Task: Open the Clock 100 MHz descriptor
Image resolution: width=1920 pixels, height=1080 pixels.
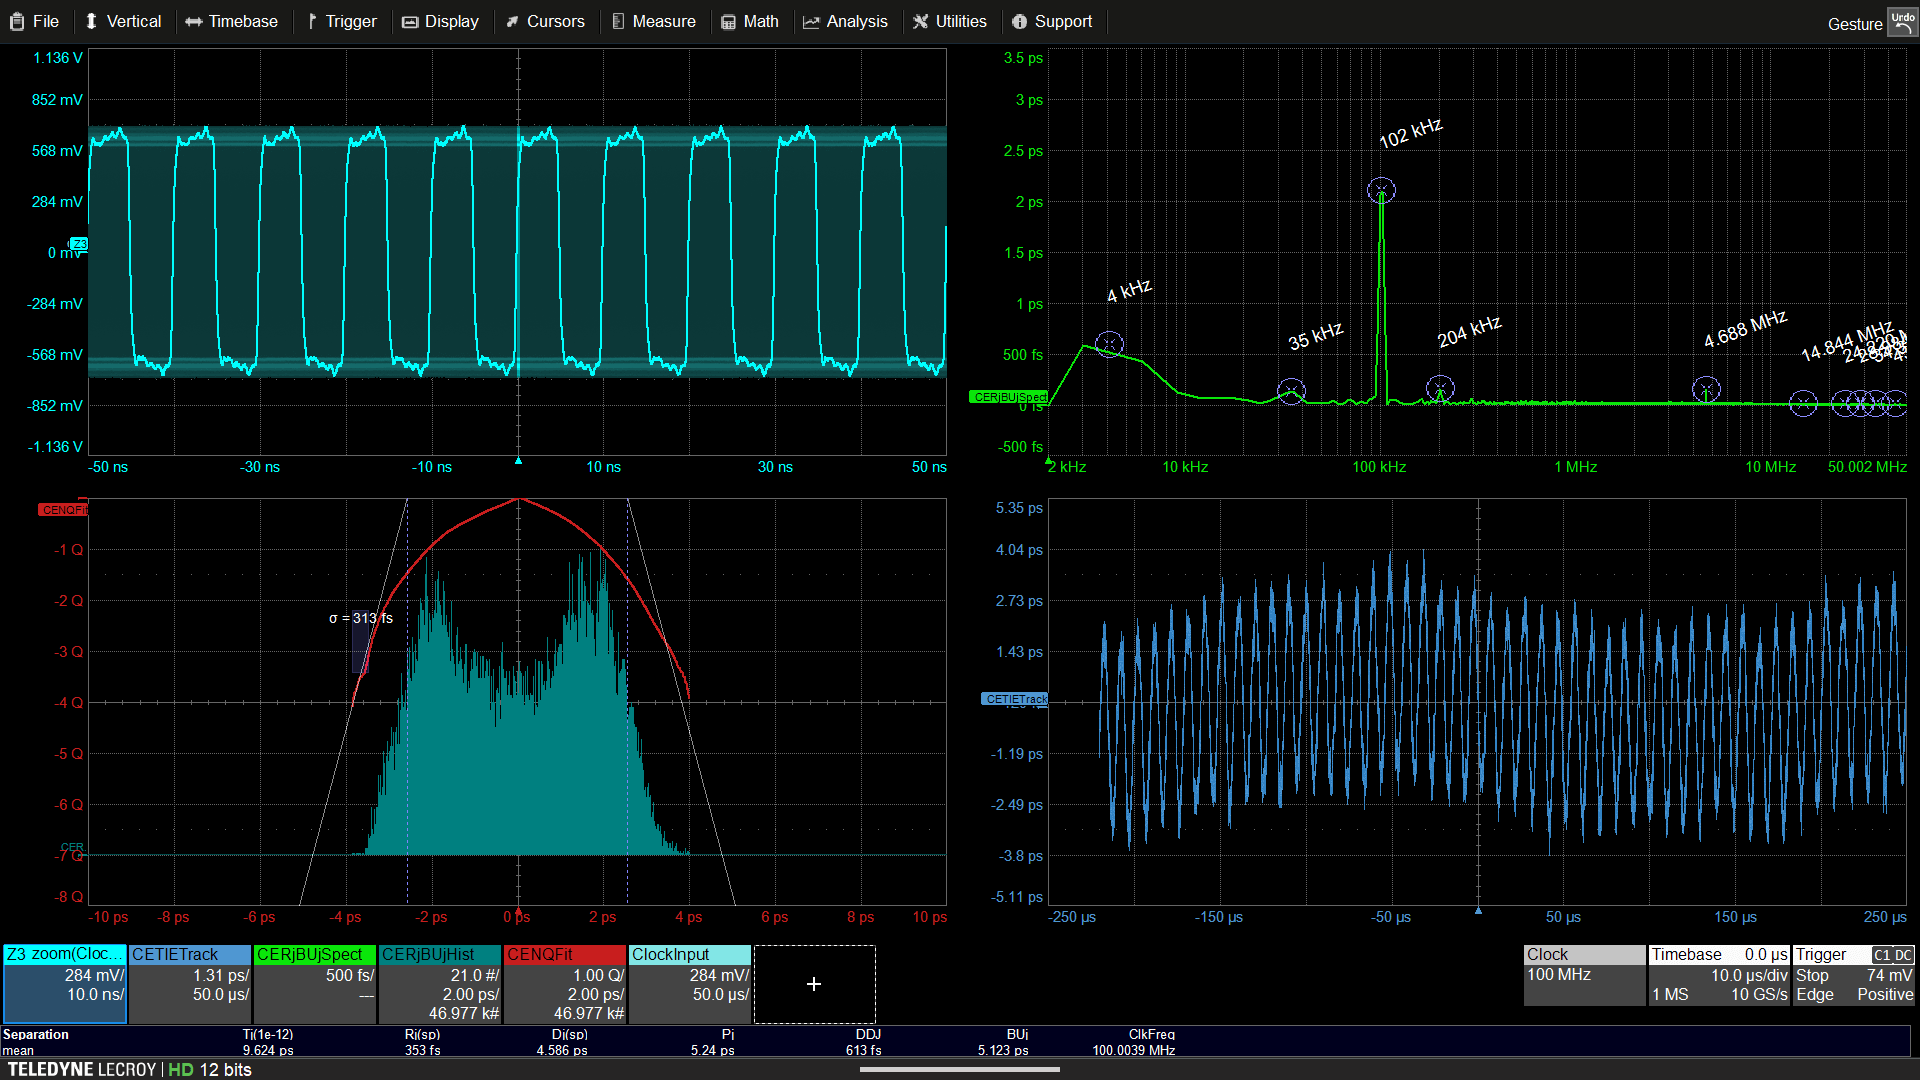Action: pyautogui.click(x=1584, y=974)
